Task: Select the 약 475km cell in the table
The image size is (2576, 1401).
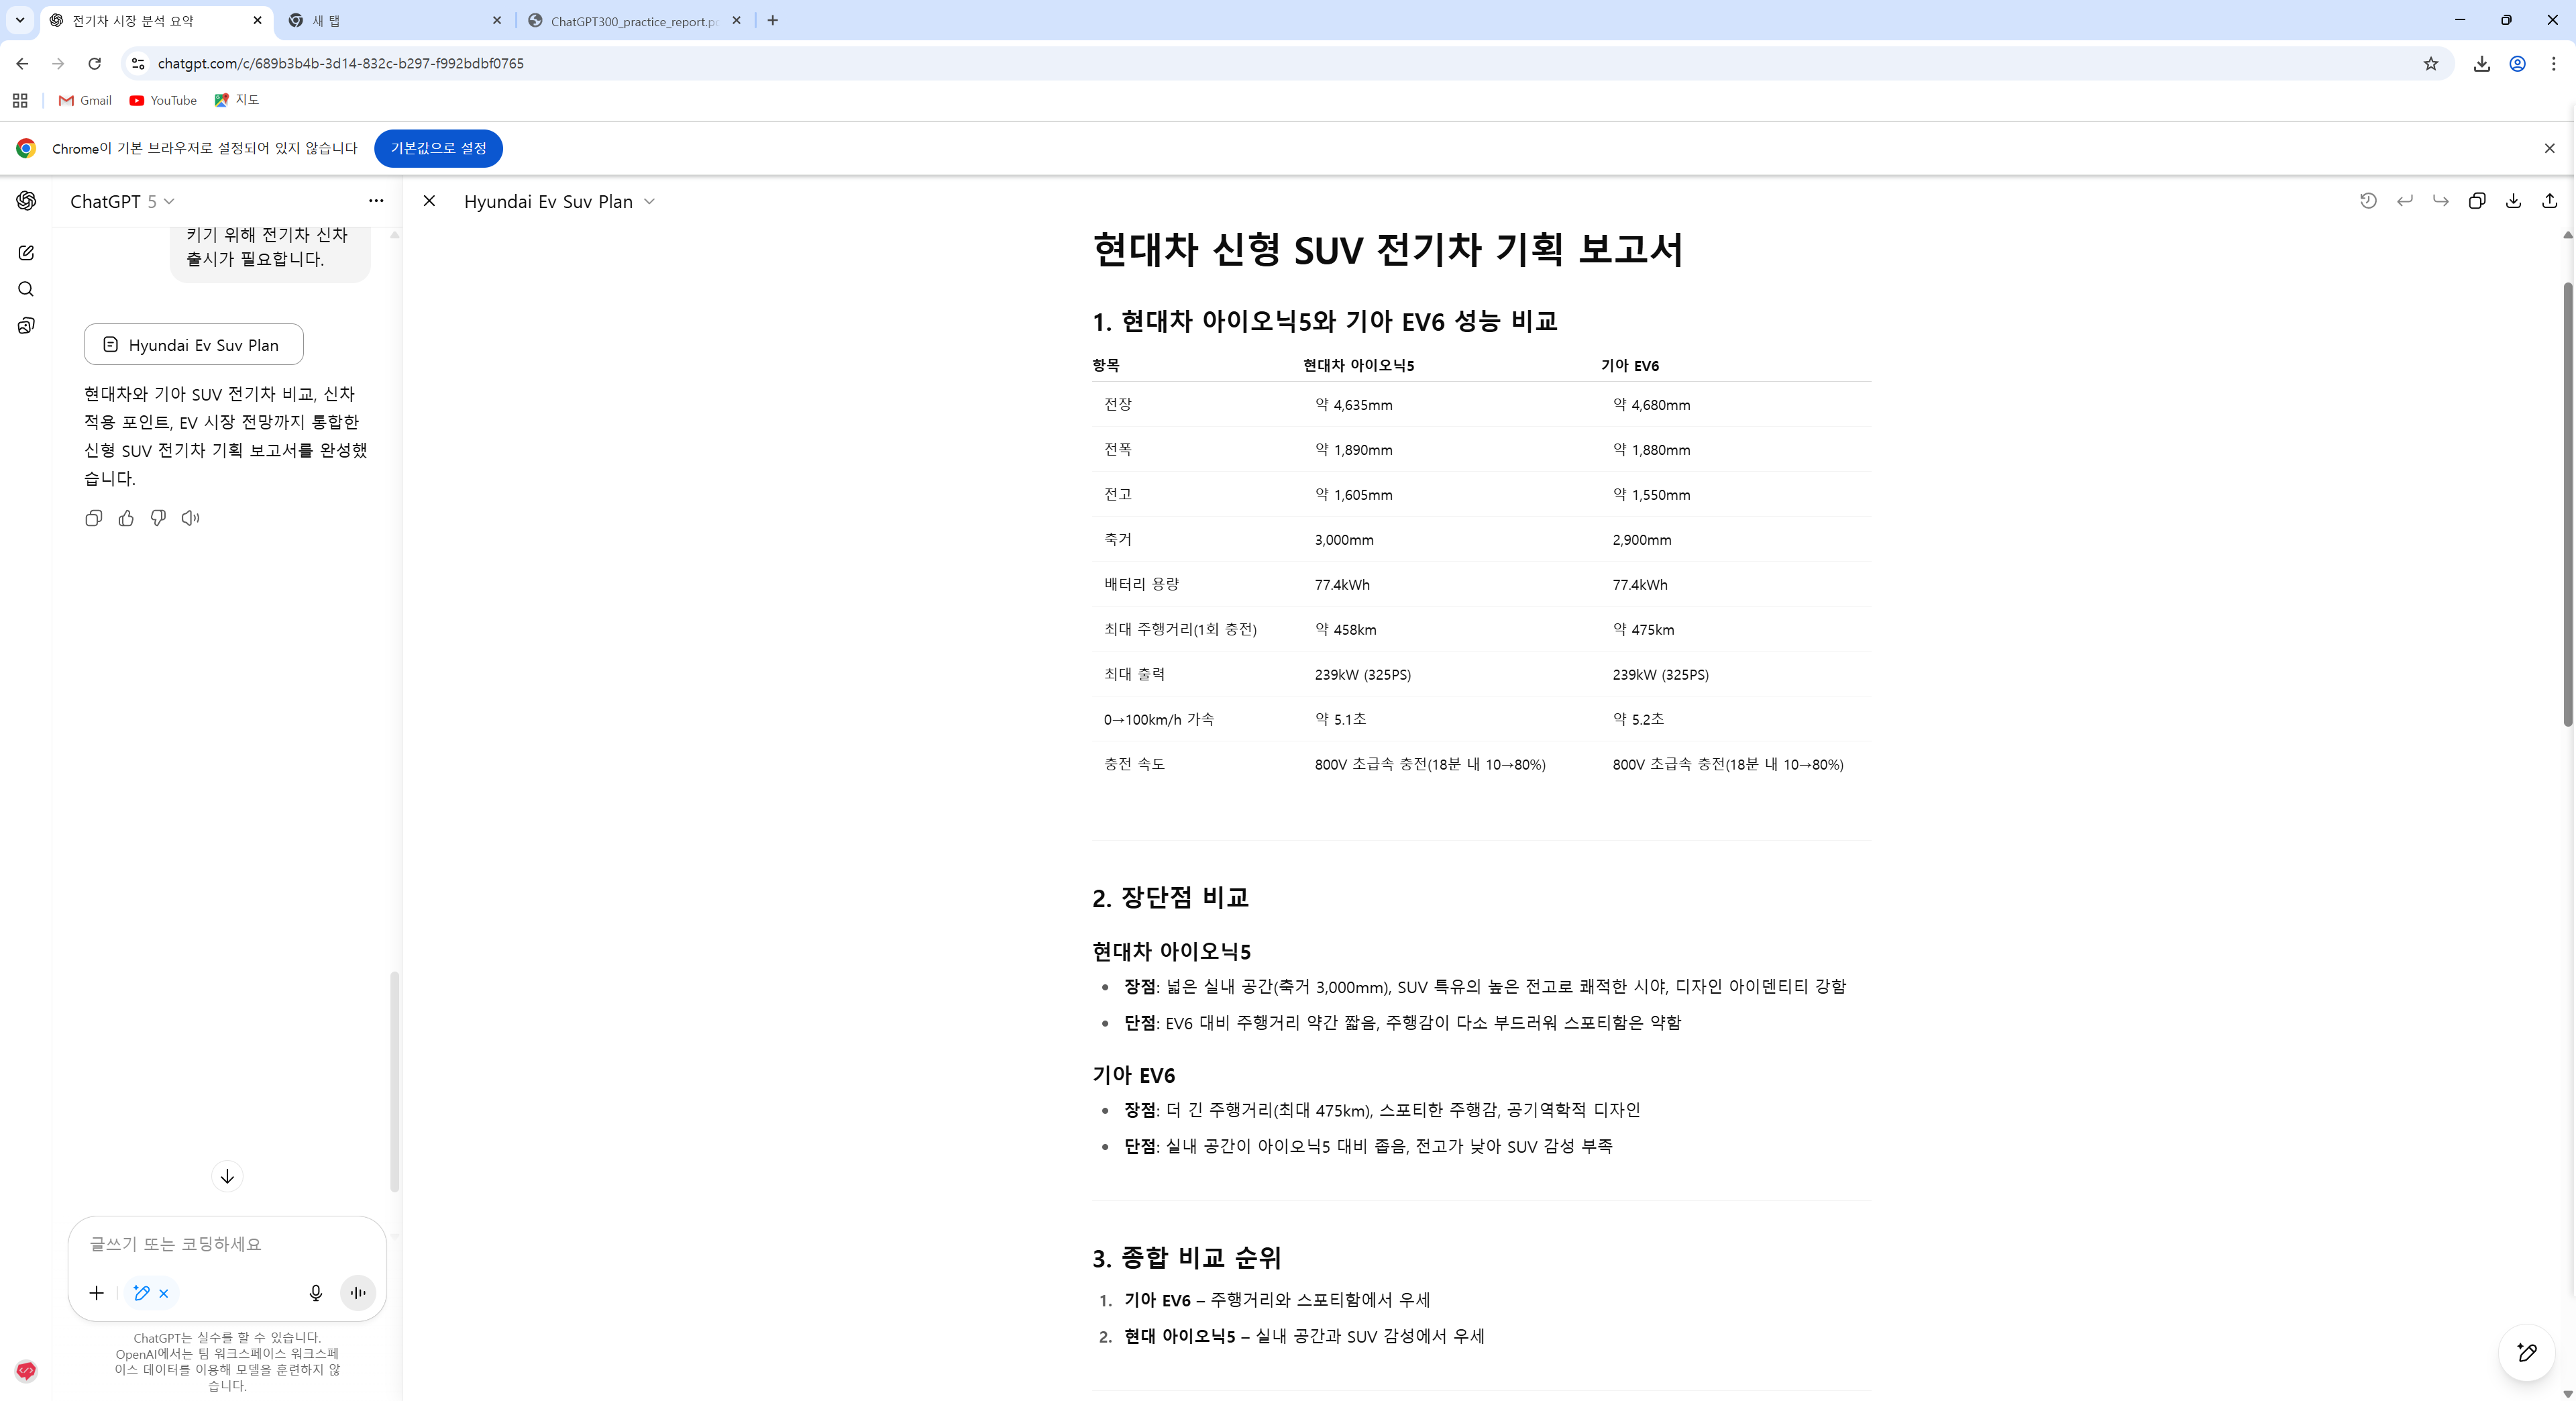Action: (1643, 629)
